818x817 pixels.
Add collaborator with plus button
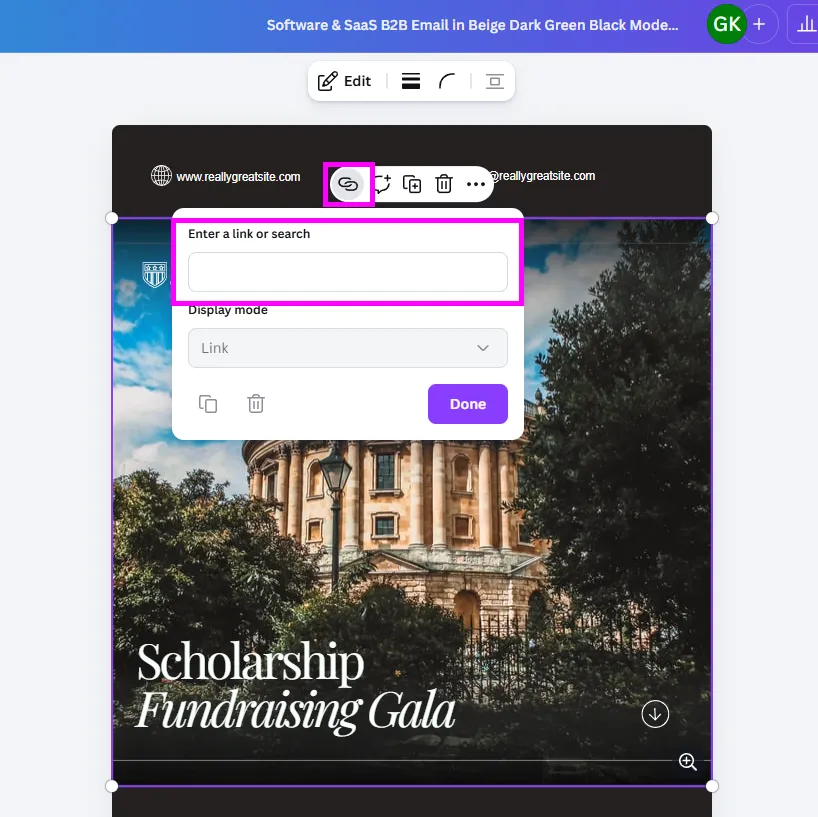tap(760, 24)
